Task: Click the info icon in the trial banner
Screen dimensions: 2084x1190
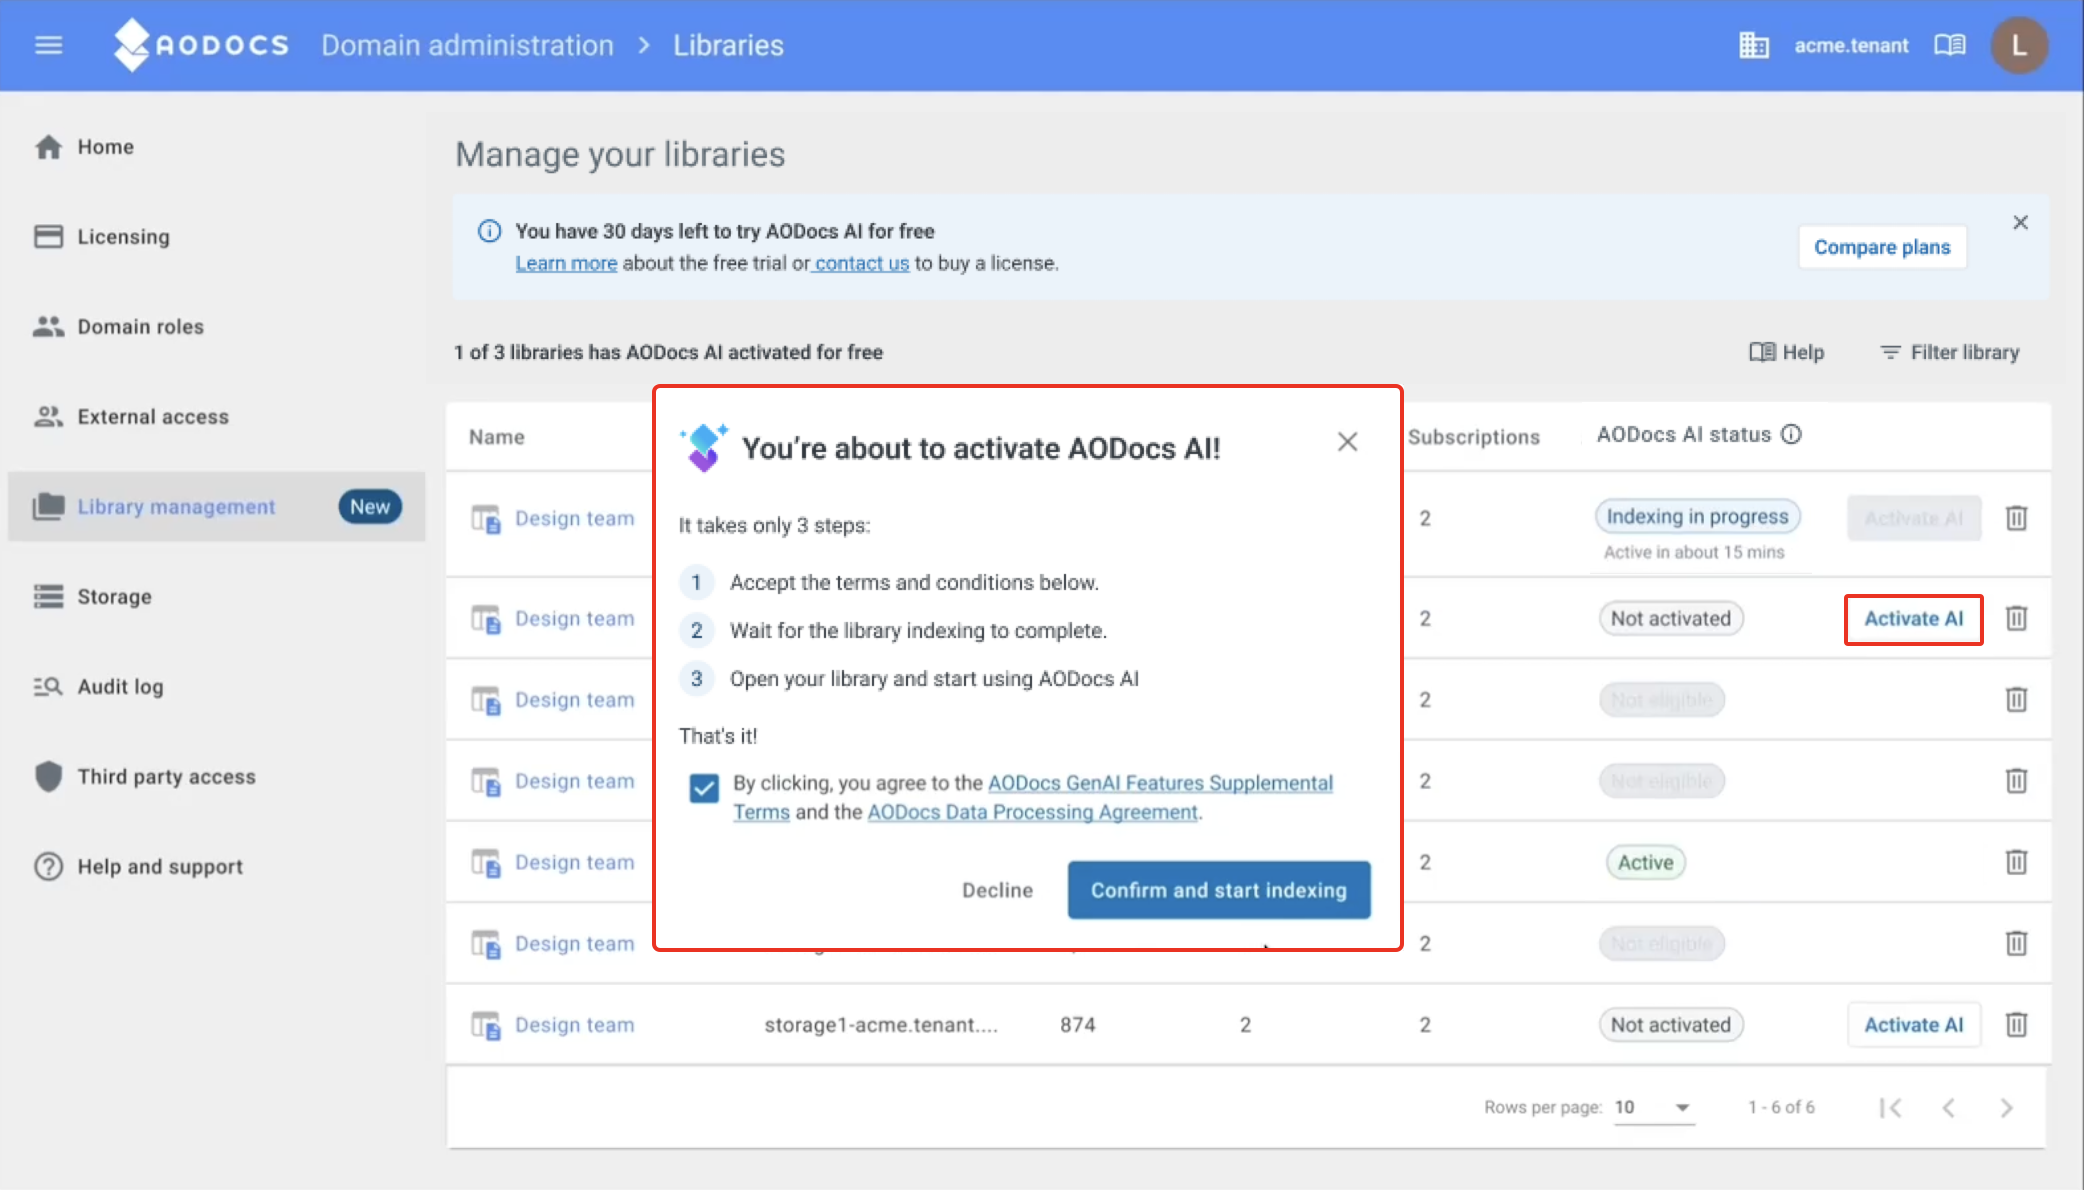Action: tap(489, 231)
